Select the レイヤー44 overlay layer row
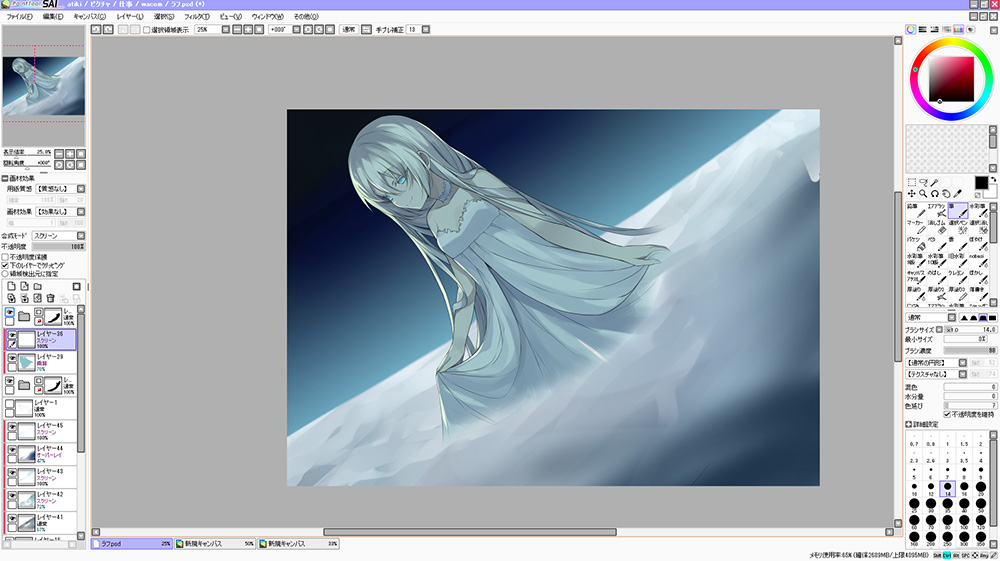 click(x=41, y=454)
